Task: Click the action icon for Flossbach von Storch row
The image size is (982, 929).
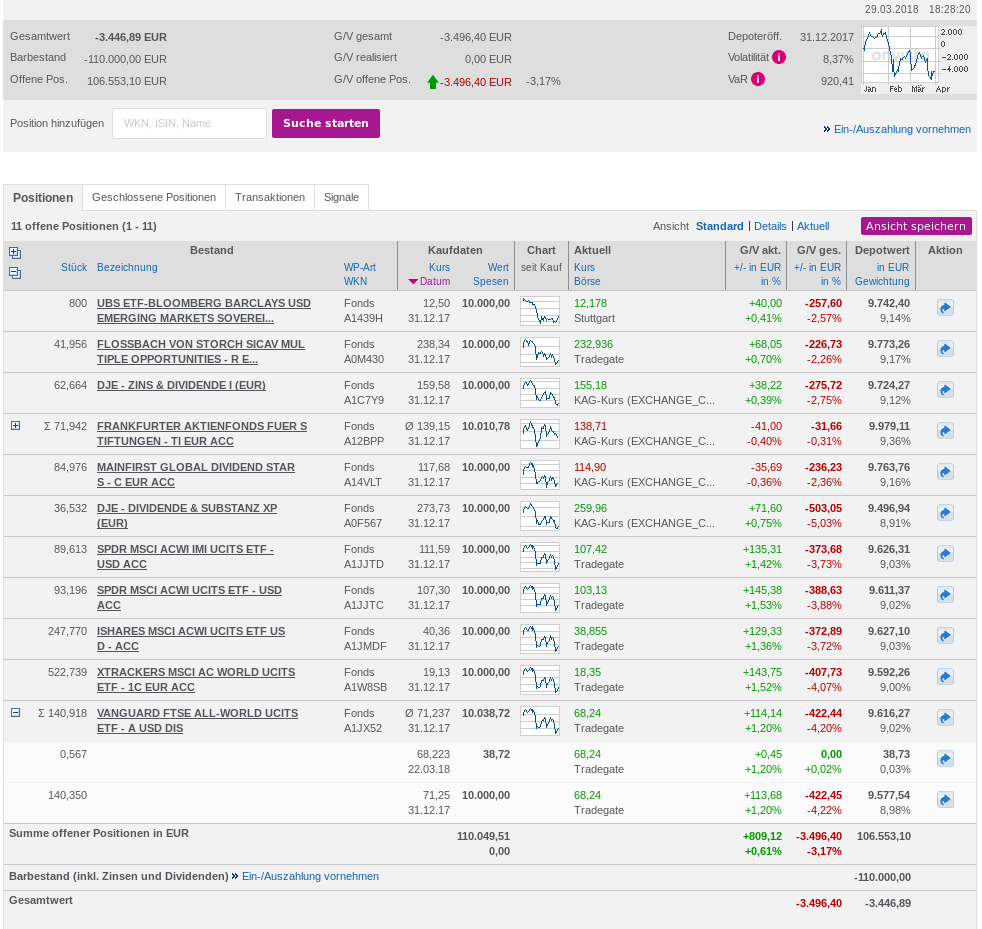Action: 945,349
